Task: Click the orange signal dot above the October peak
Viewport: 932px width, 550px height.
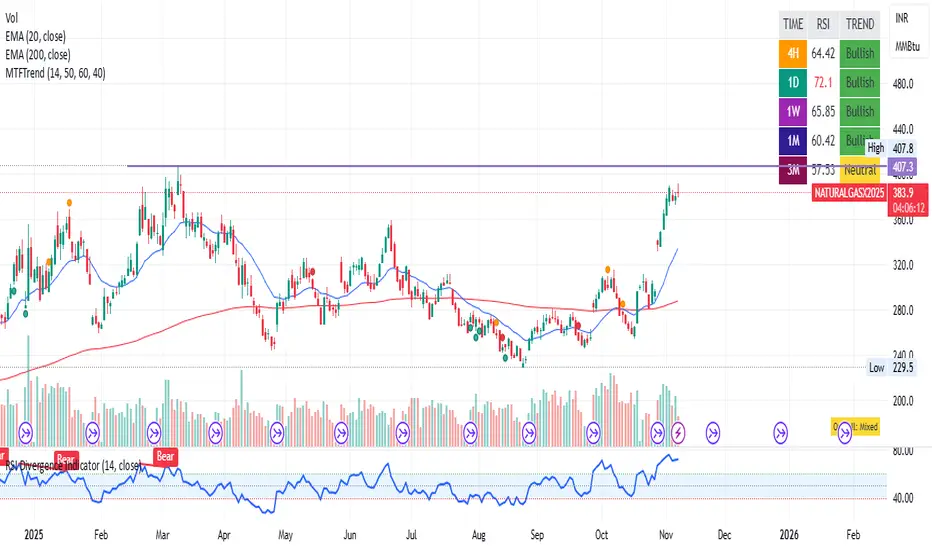Action: click(x=607, y=269)
